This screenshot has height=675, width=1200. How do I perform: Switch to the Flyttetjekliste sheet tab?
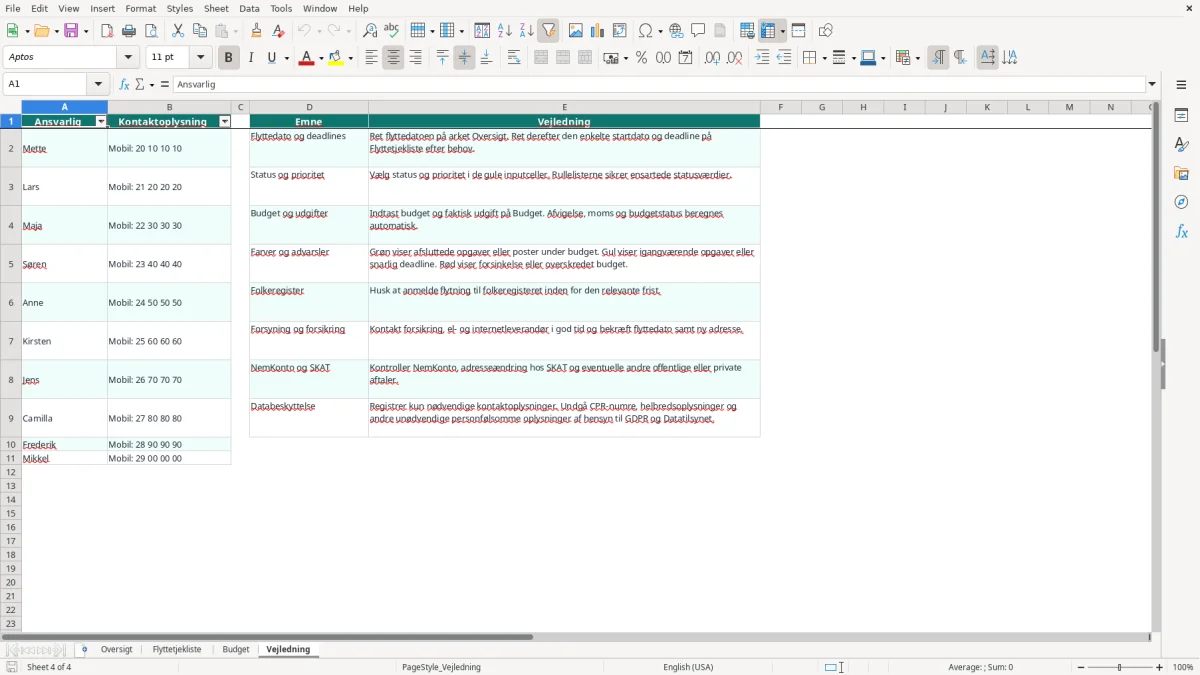point(177,650)
